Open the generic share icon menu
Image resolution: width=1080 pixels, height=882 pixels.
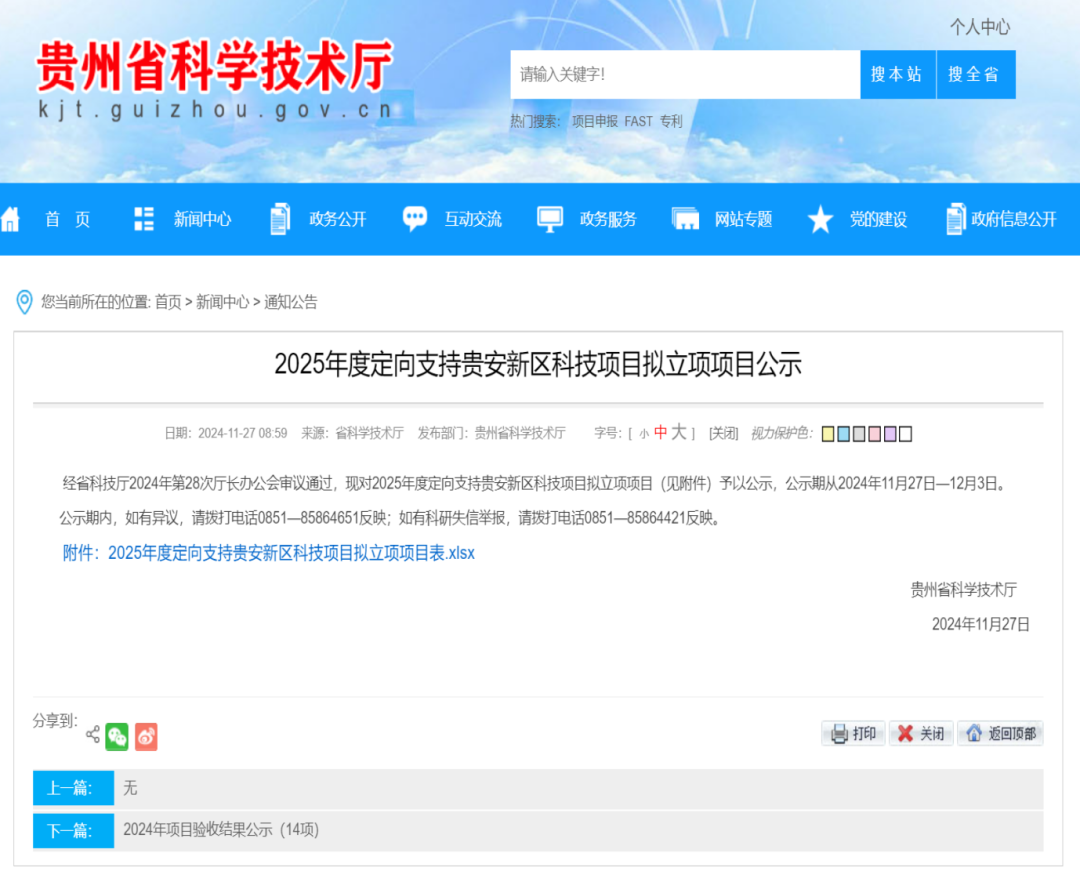click(91, 734)
